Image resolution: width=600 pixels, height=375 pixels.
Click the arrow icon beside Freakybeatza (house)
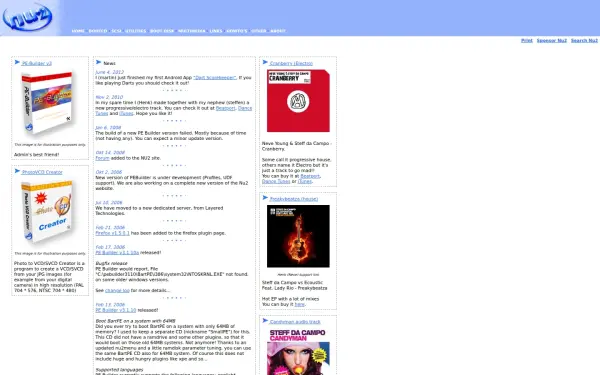pyautogui.click(x=265, y=198)
